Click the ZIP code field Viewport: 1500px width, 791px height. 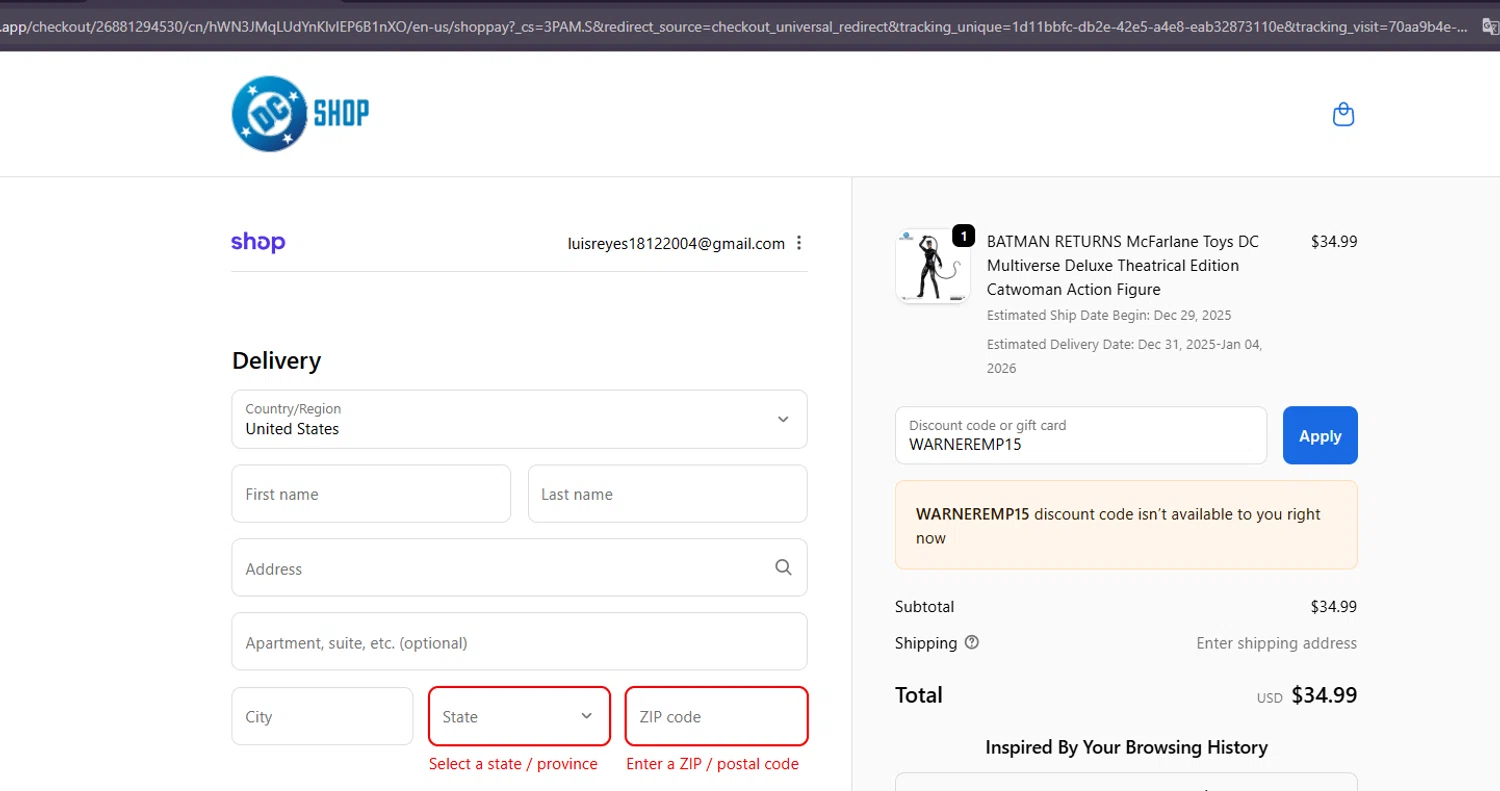coord(716,716)
